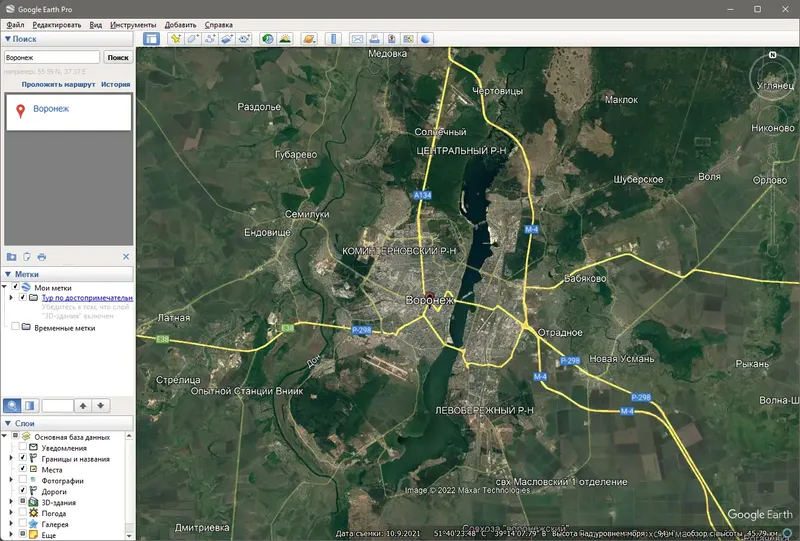Click the Move joystick below the compass

pos(772,120)
